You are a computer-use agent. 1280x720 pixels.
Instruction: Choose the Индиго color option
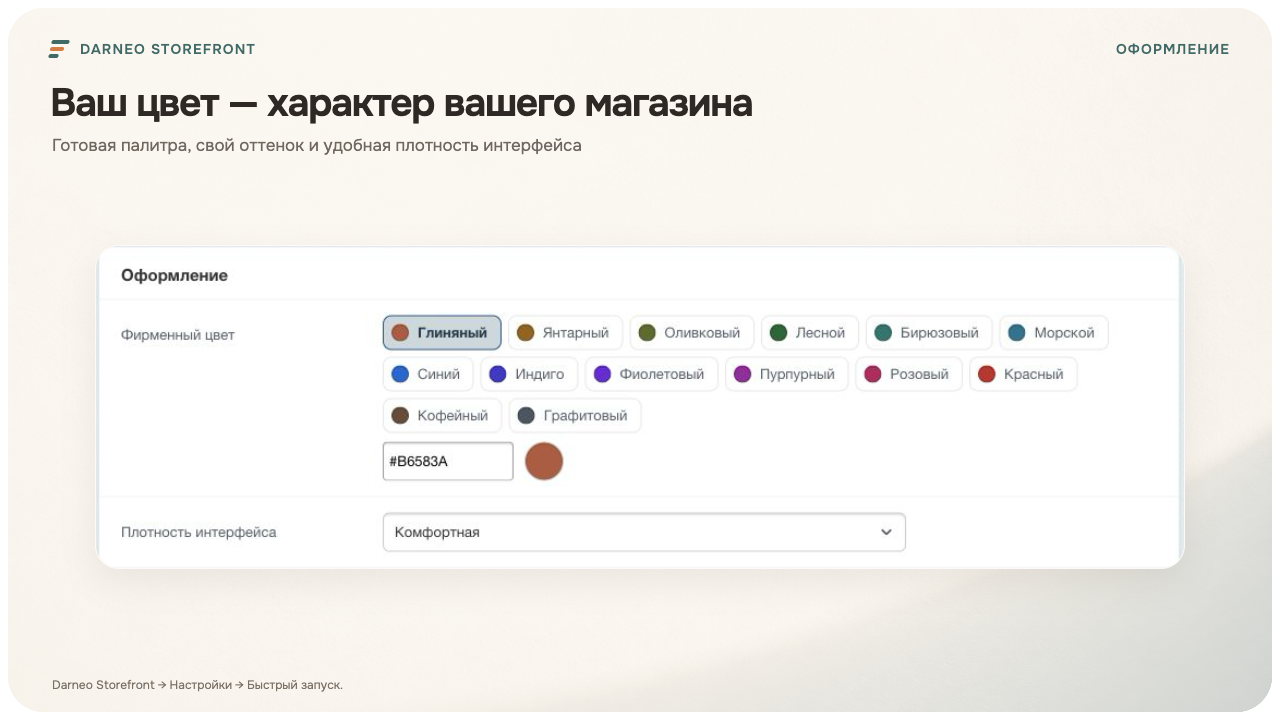click(529, 374)
